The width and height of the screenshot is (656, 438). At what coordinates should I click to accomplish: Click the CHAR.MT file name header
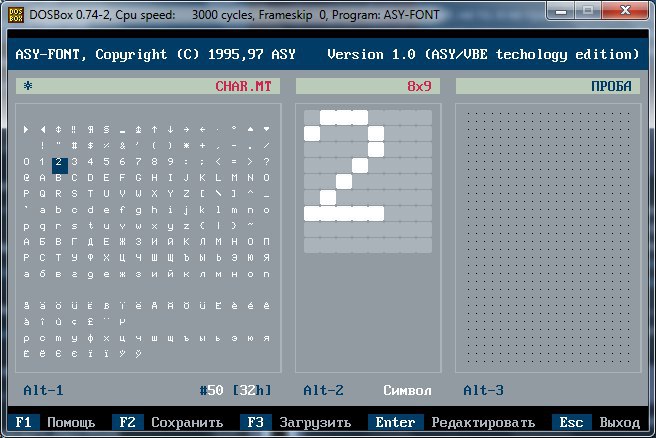coord(243,86)
